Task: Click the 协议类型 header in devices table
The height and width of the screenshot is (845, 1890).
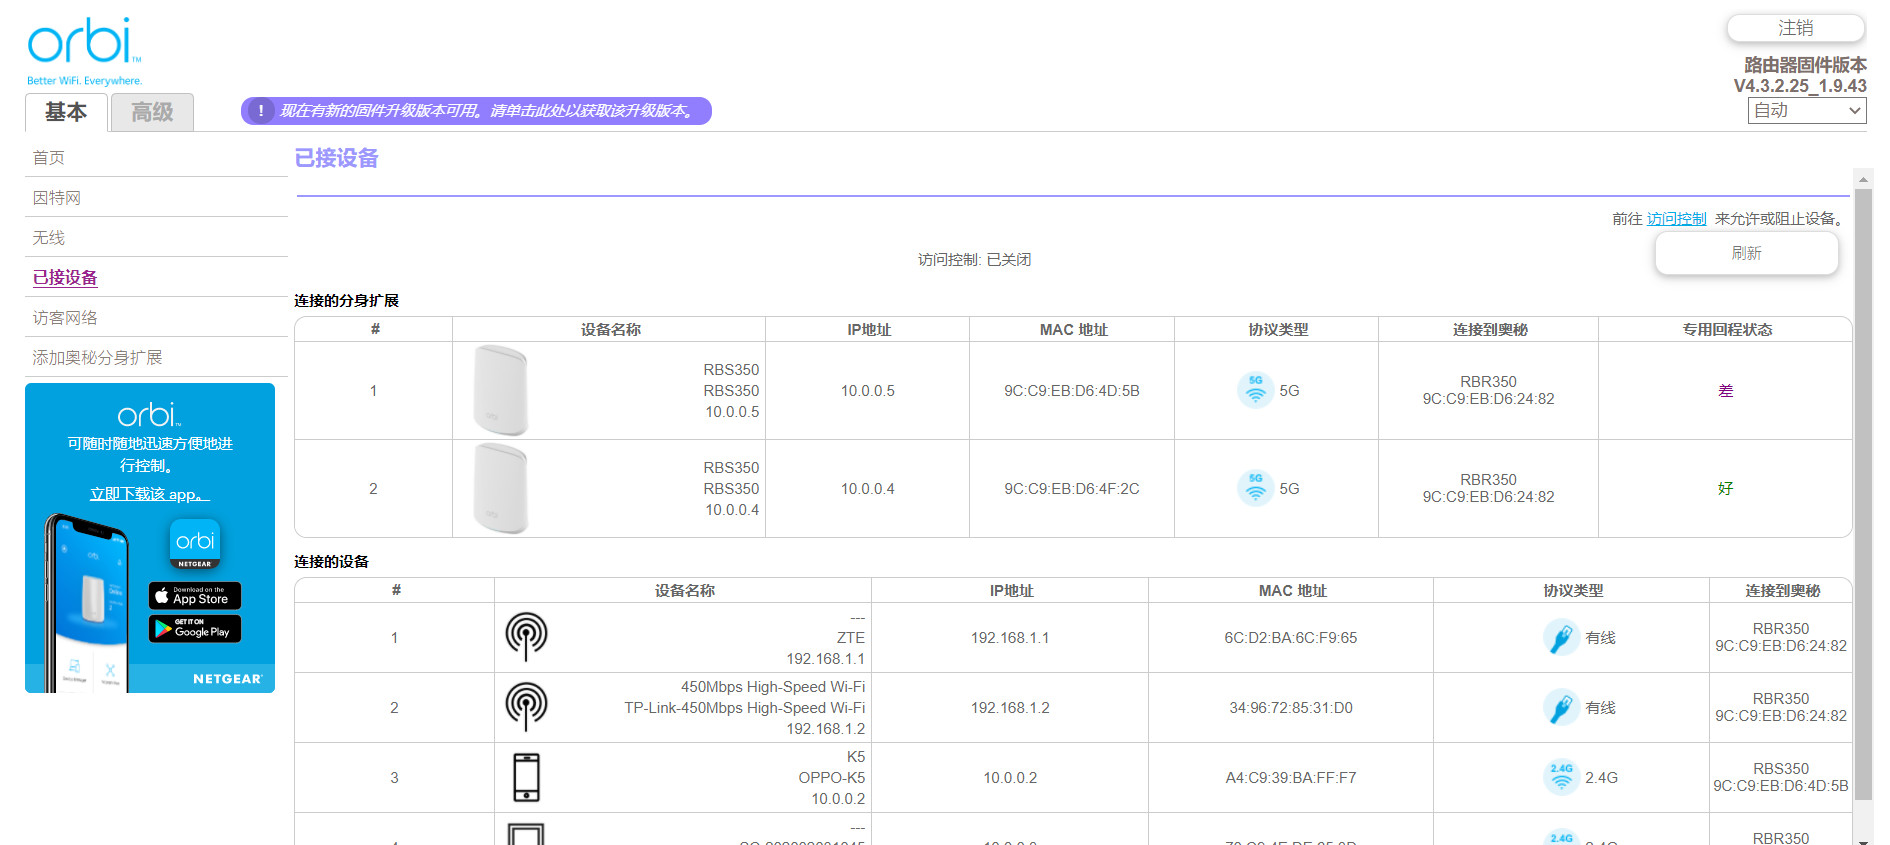Action: (1573, 591)
